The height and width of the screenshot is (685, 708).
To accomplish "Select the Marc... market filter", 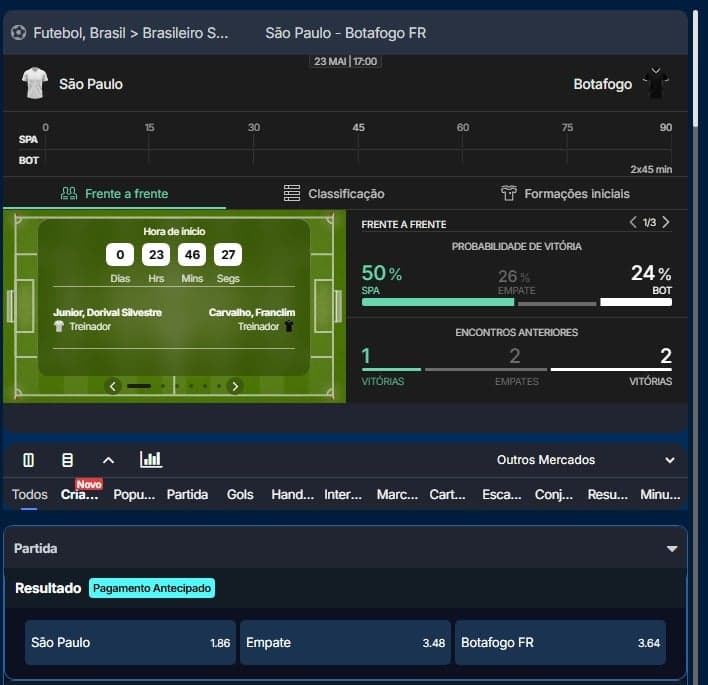I will click(x=397, y=494).
